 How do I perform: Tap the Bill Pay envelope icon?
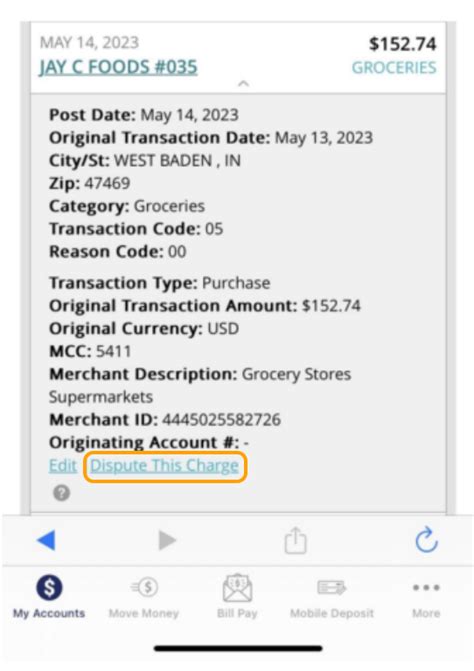[237, 588]
